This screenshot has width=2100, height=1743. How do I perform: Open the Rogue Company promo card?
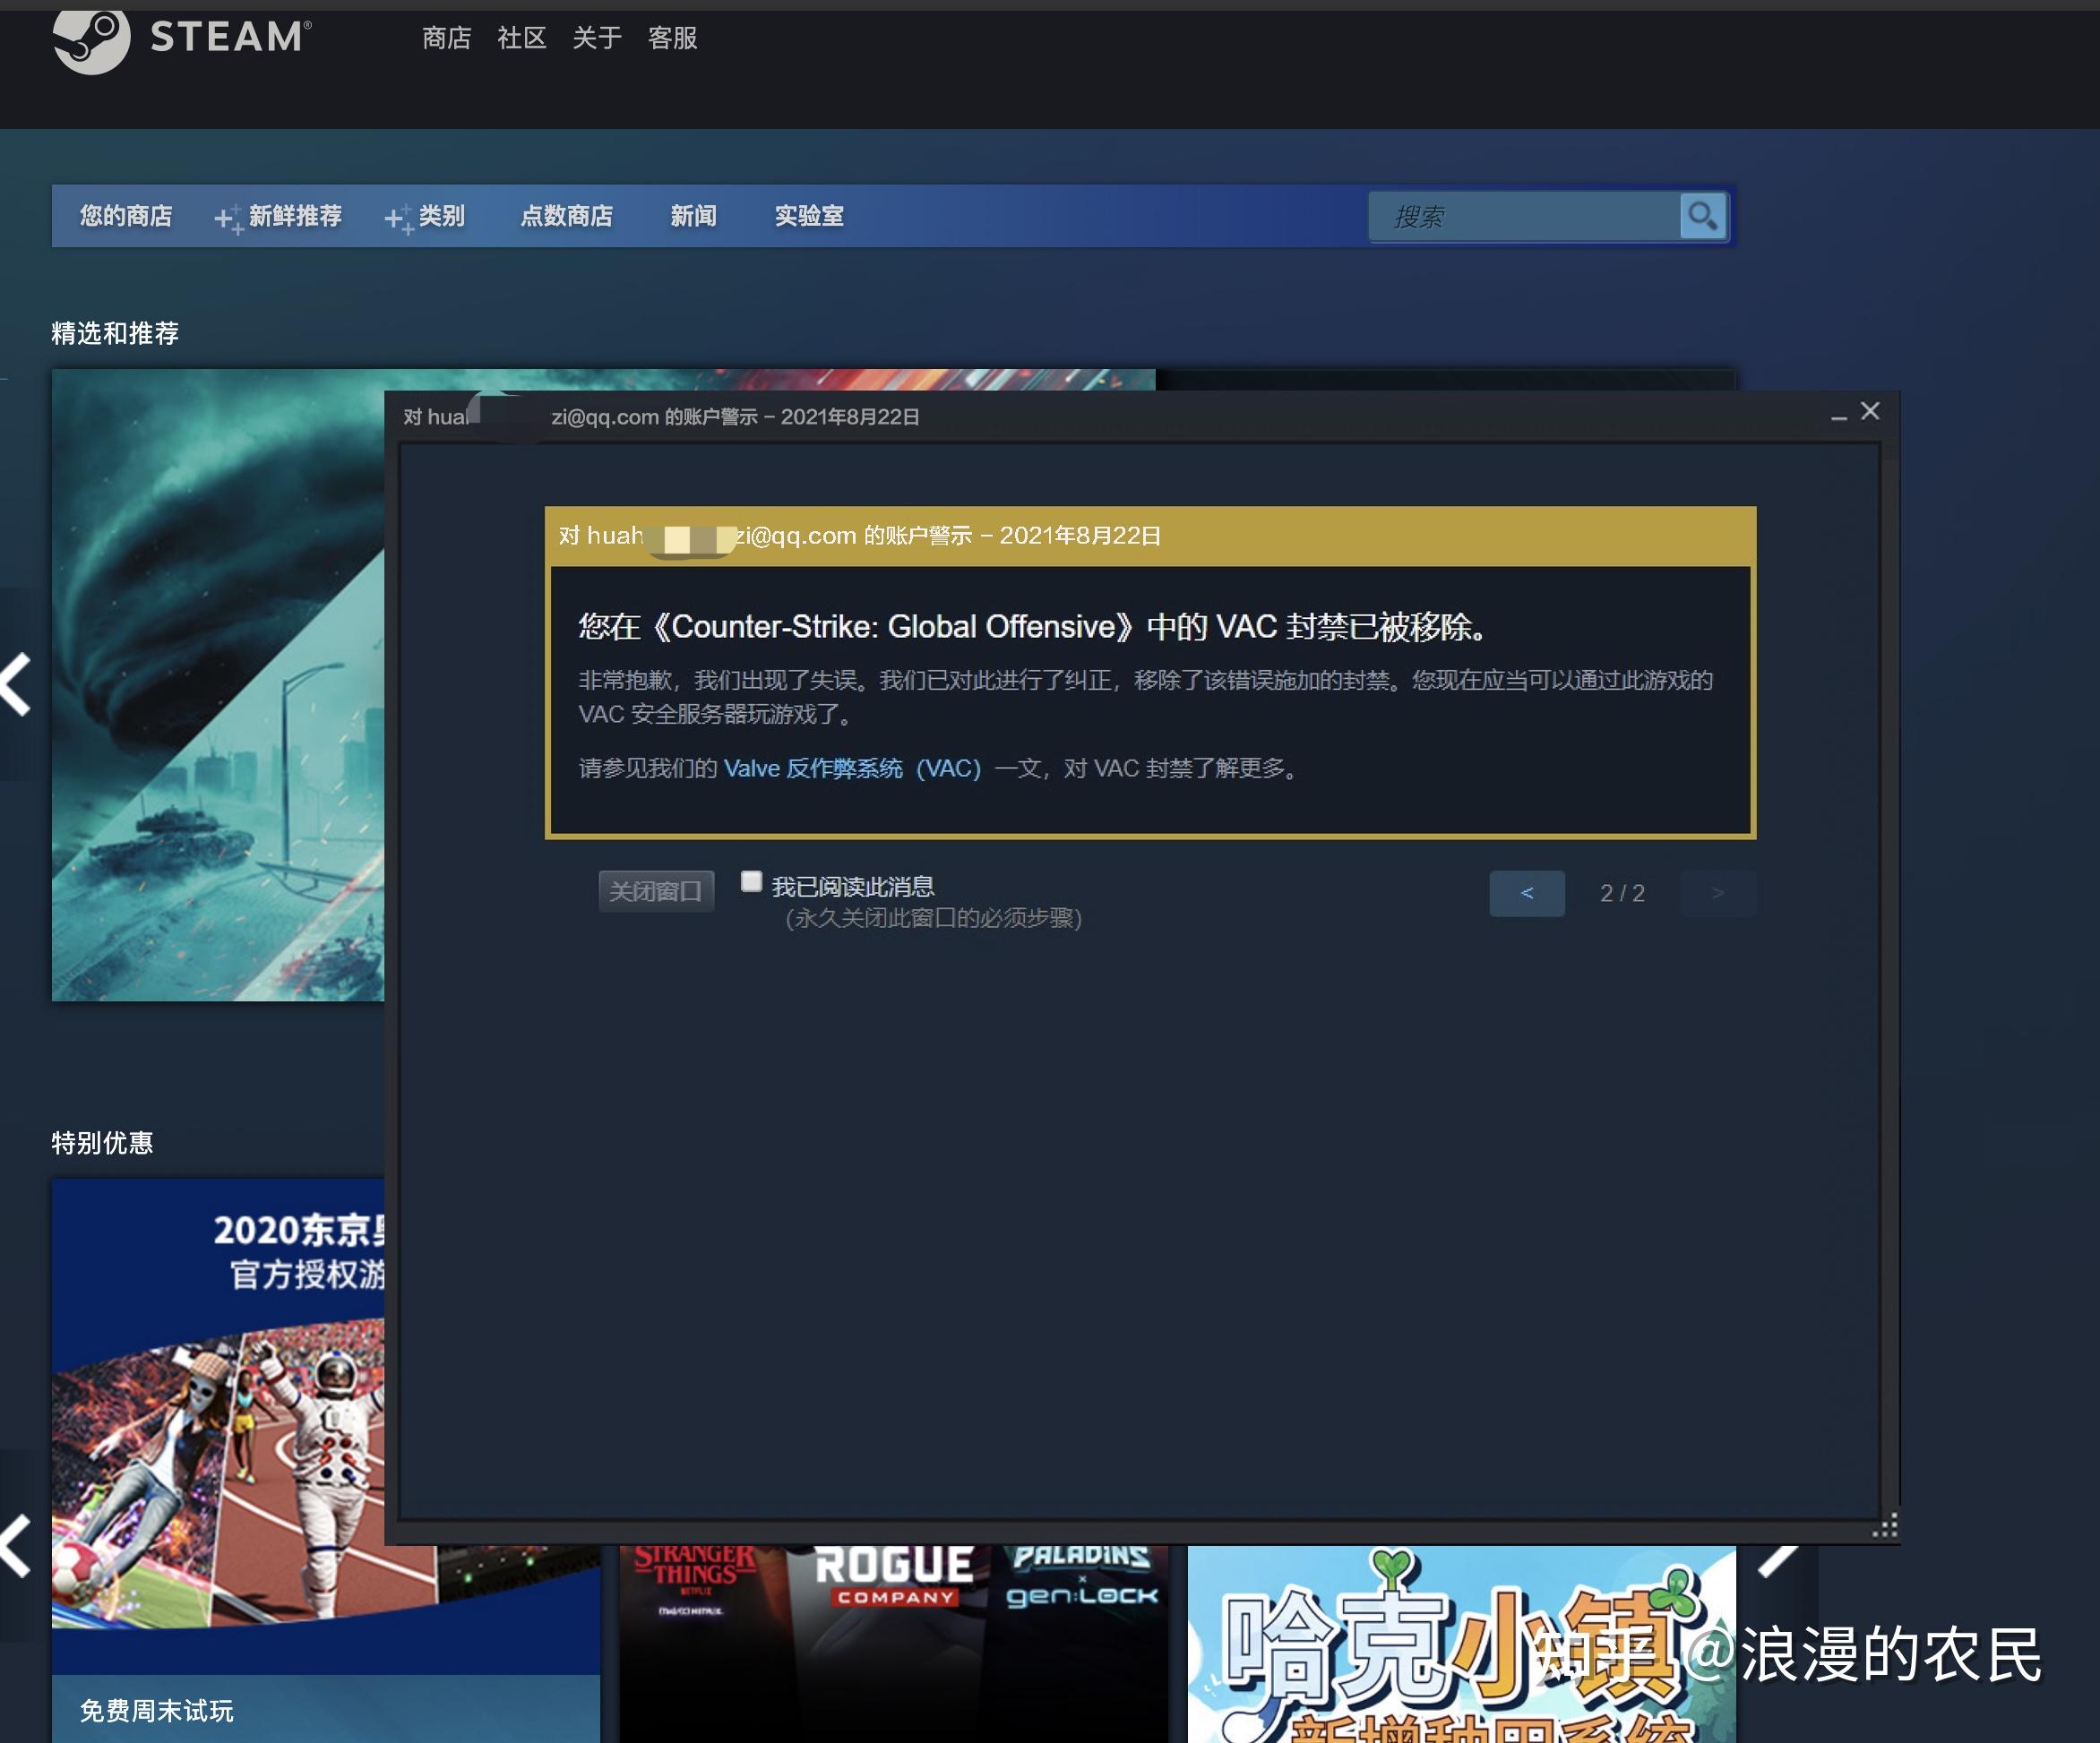point(894,1644)
